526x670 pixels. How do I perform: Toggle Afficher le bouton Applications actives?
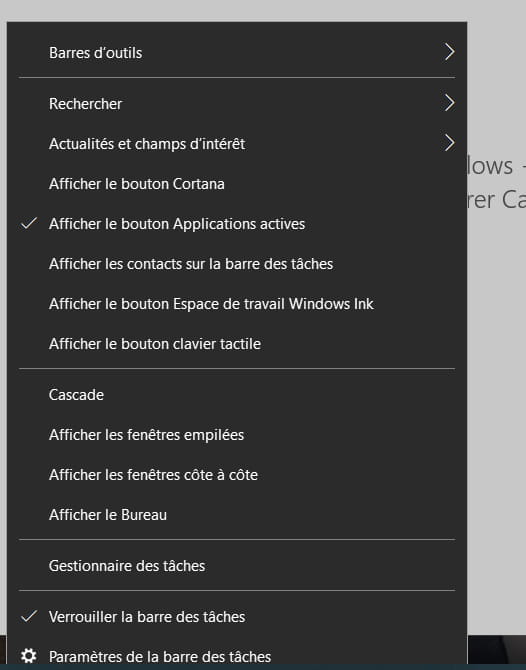[237, 224]
